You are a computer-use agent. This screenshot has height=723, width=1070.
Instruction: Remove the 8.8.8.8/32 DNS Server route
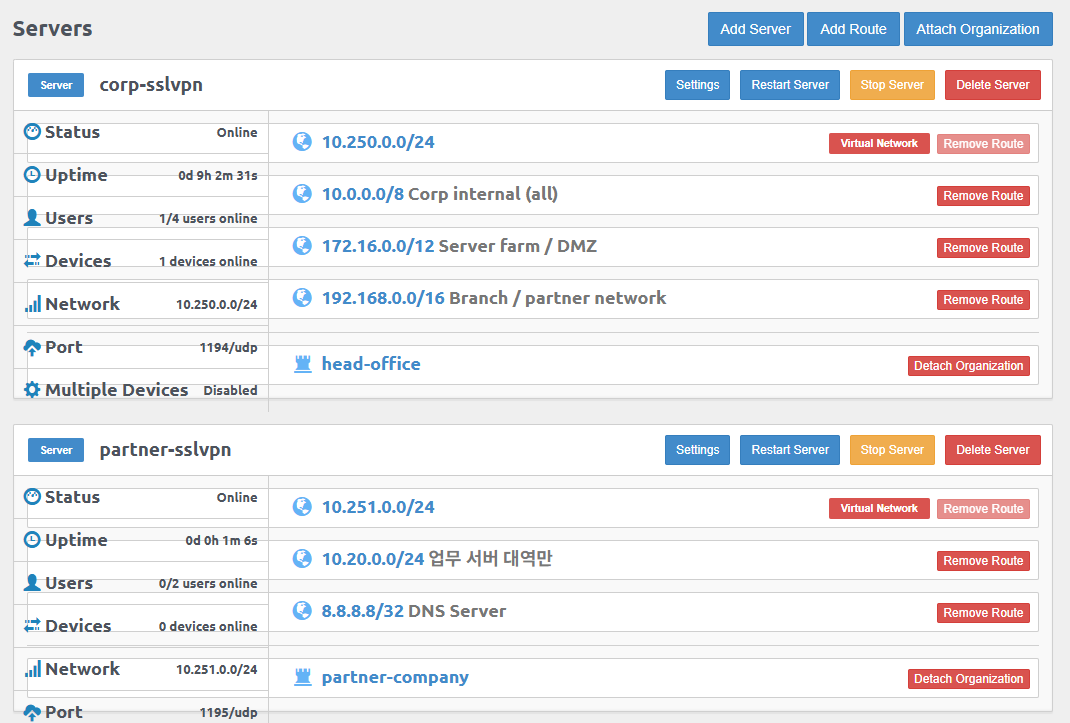coord(983,612)
